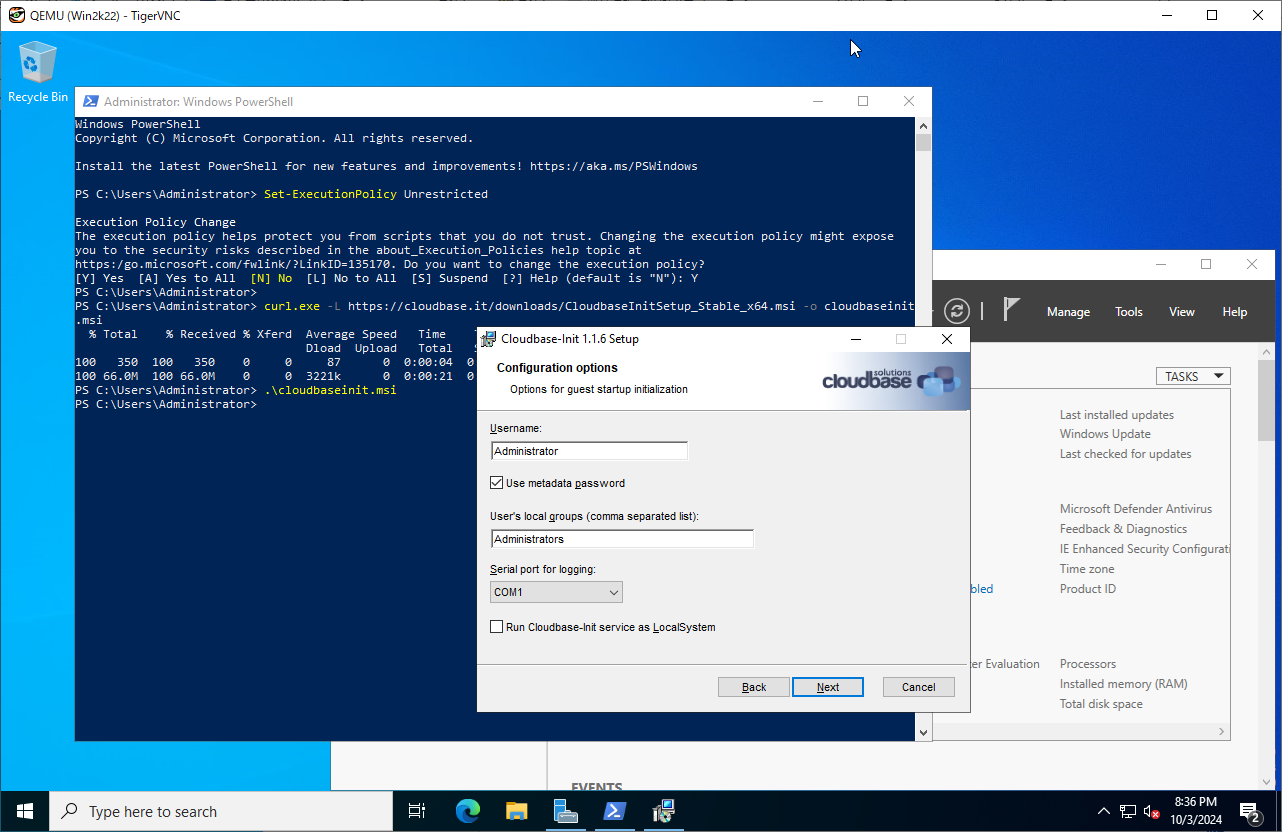The image size is (1282, 832).
Task: Open the Task View taskbar icon
Action: (418, 811)
